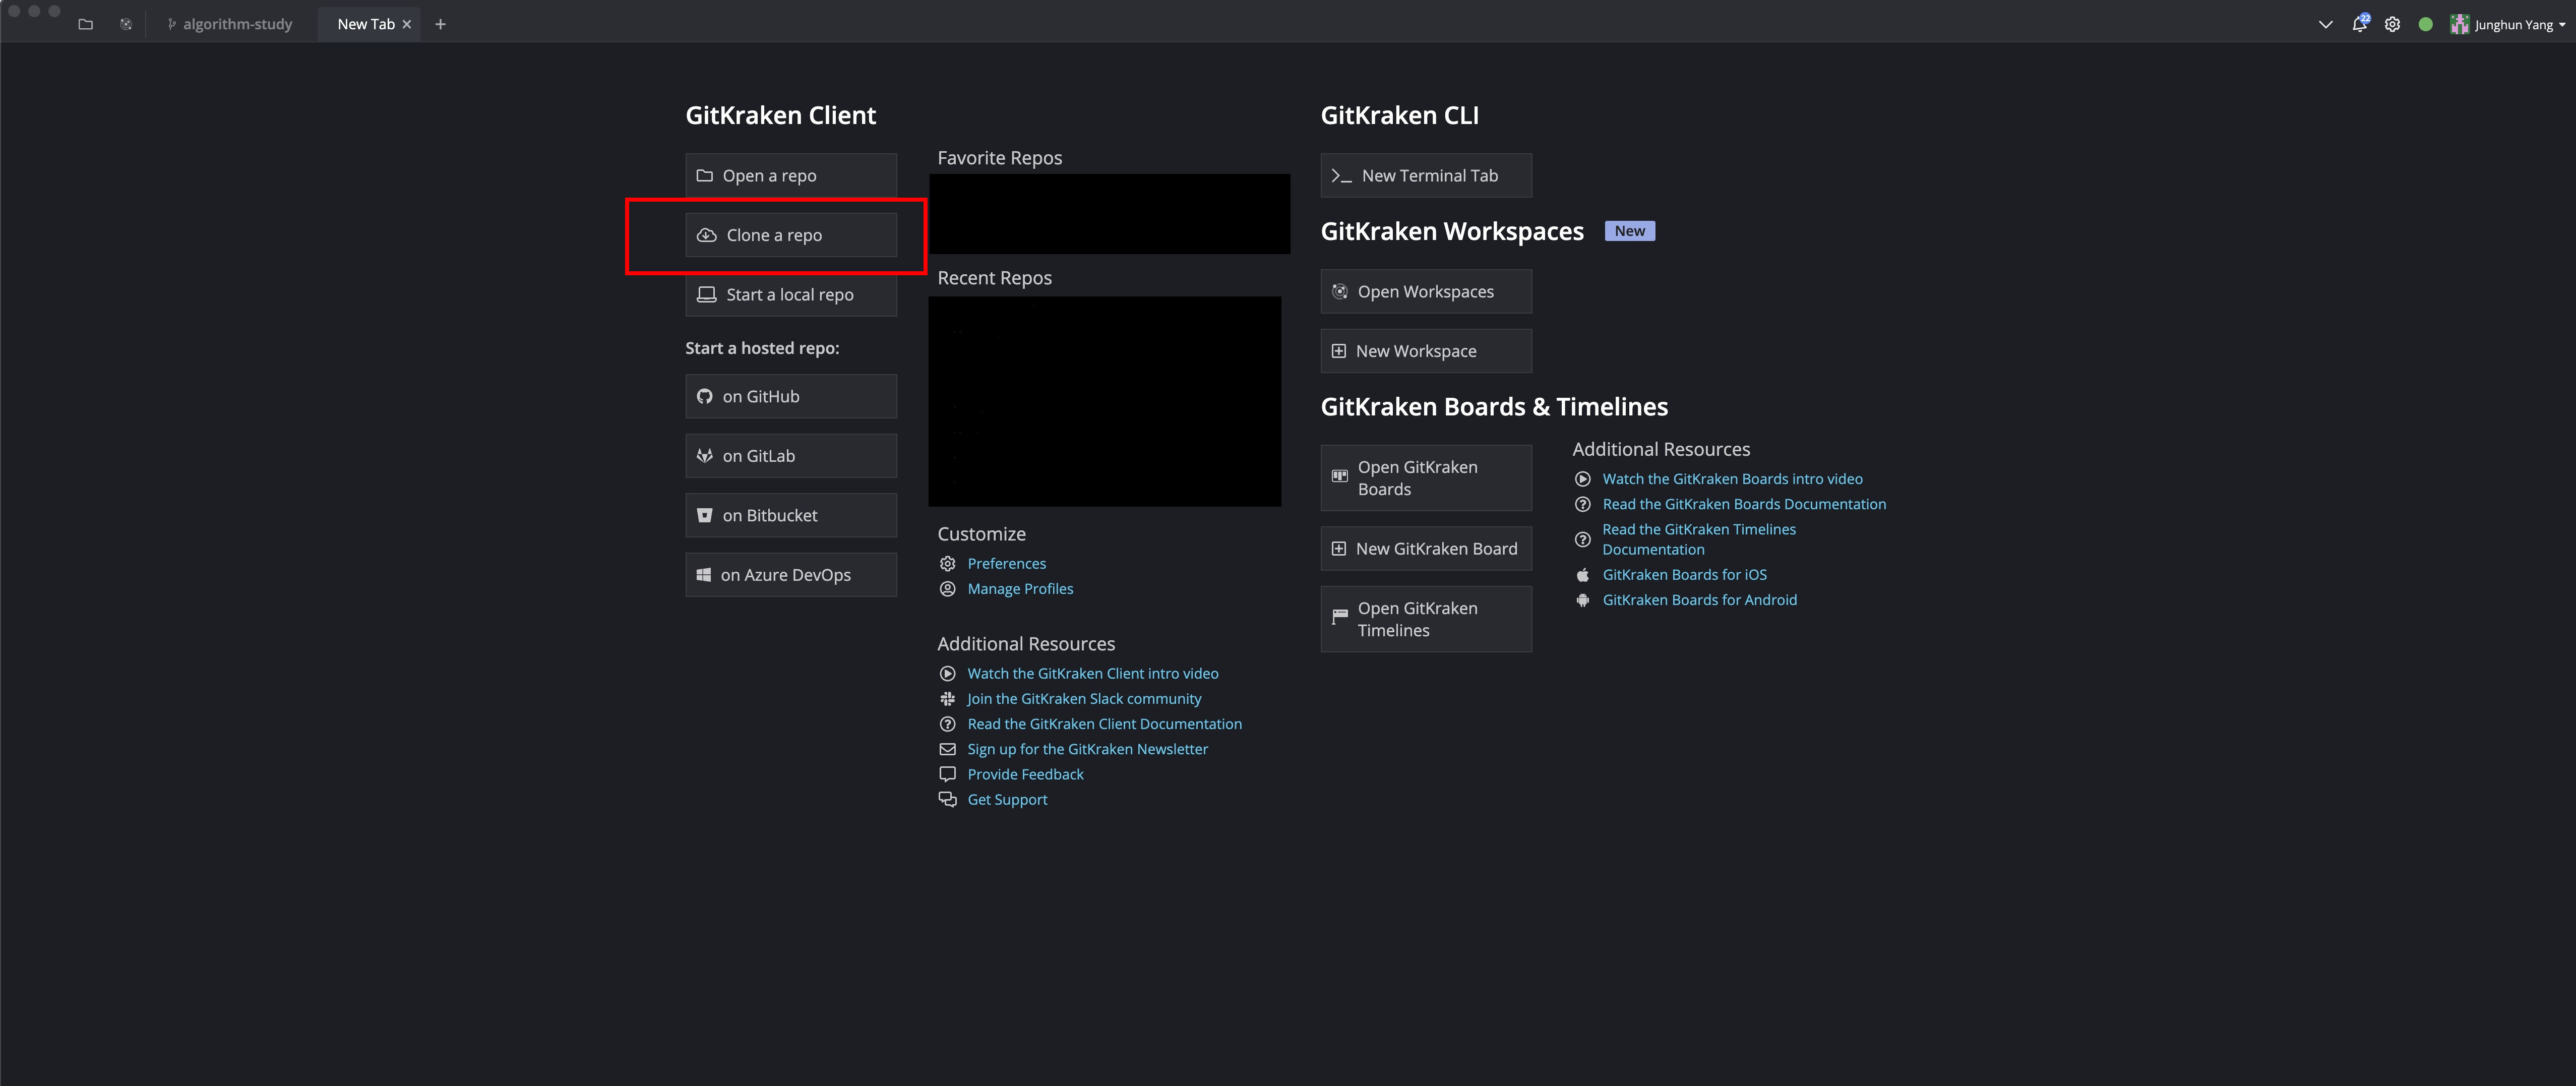Expand the chevron dropdown near notifications

2325,25
